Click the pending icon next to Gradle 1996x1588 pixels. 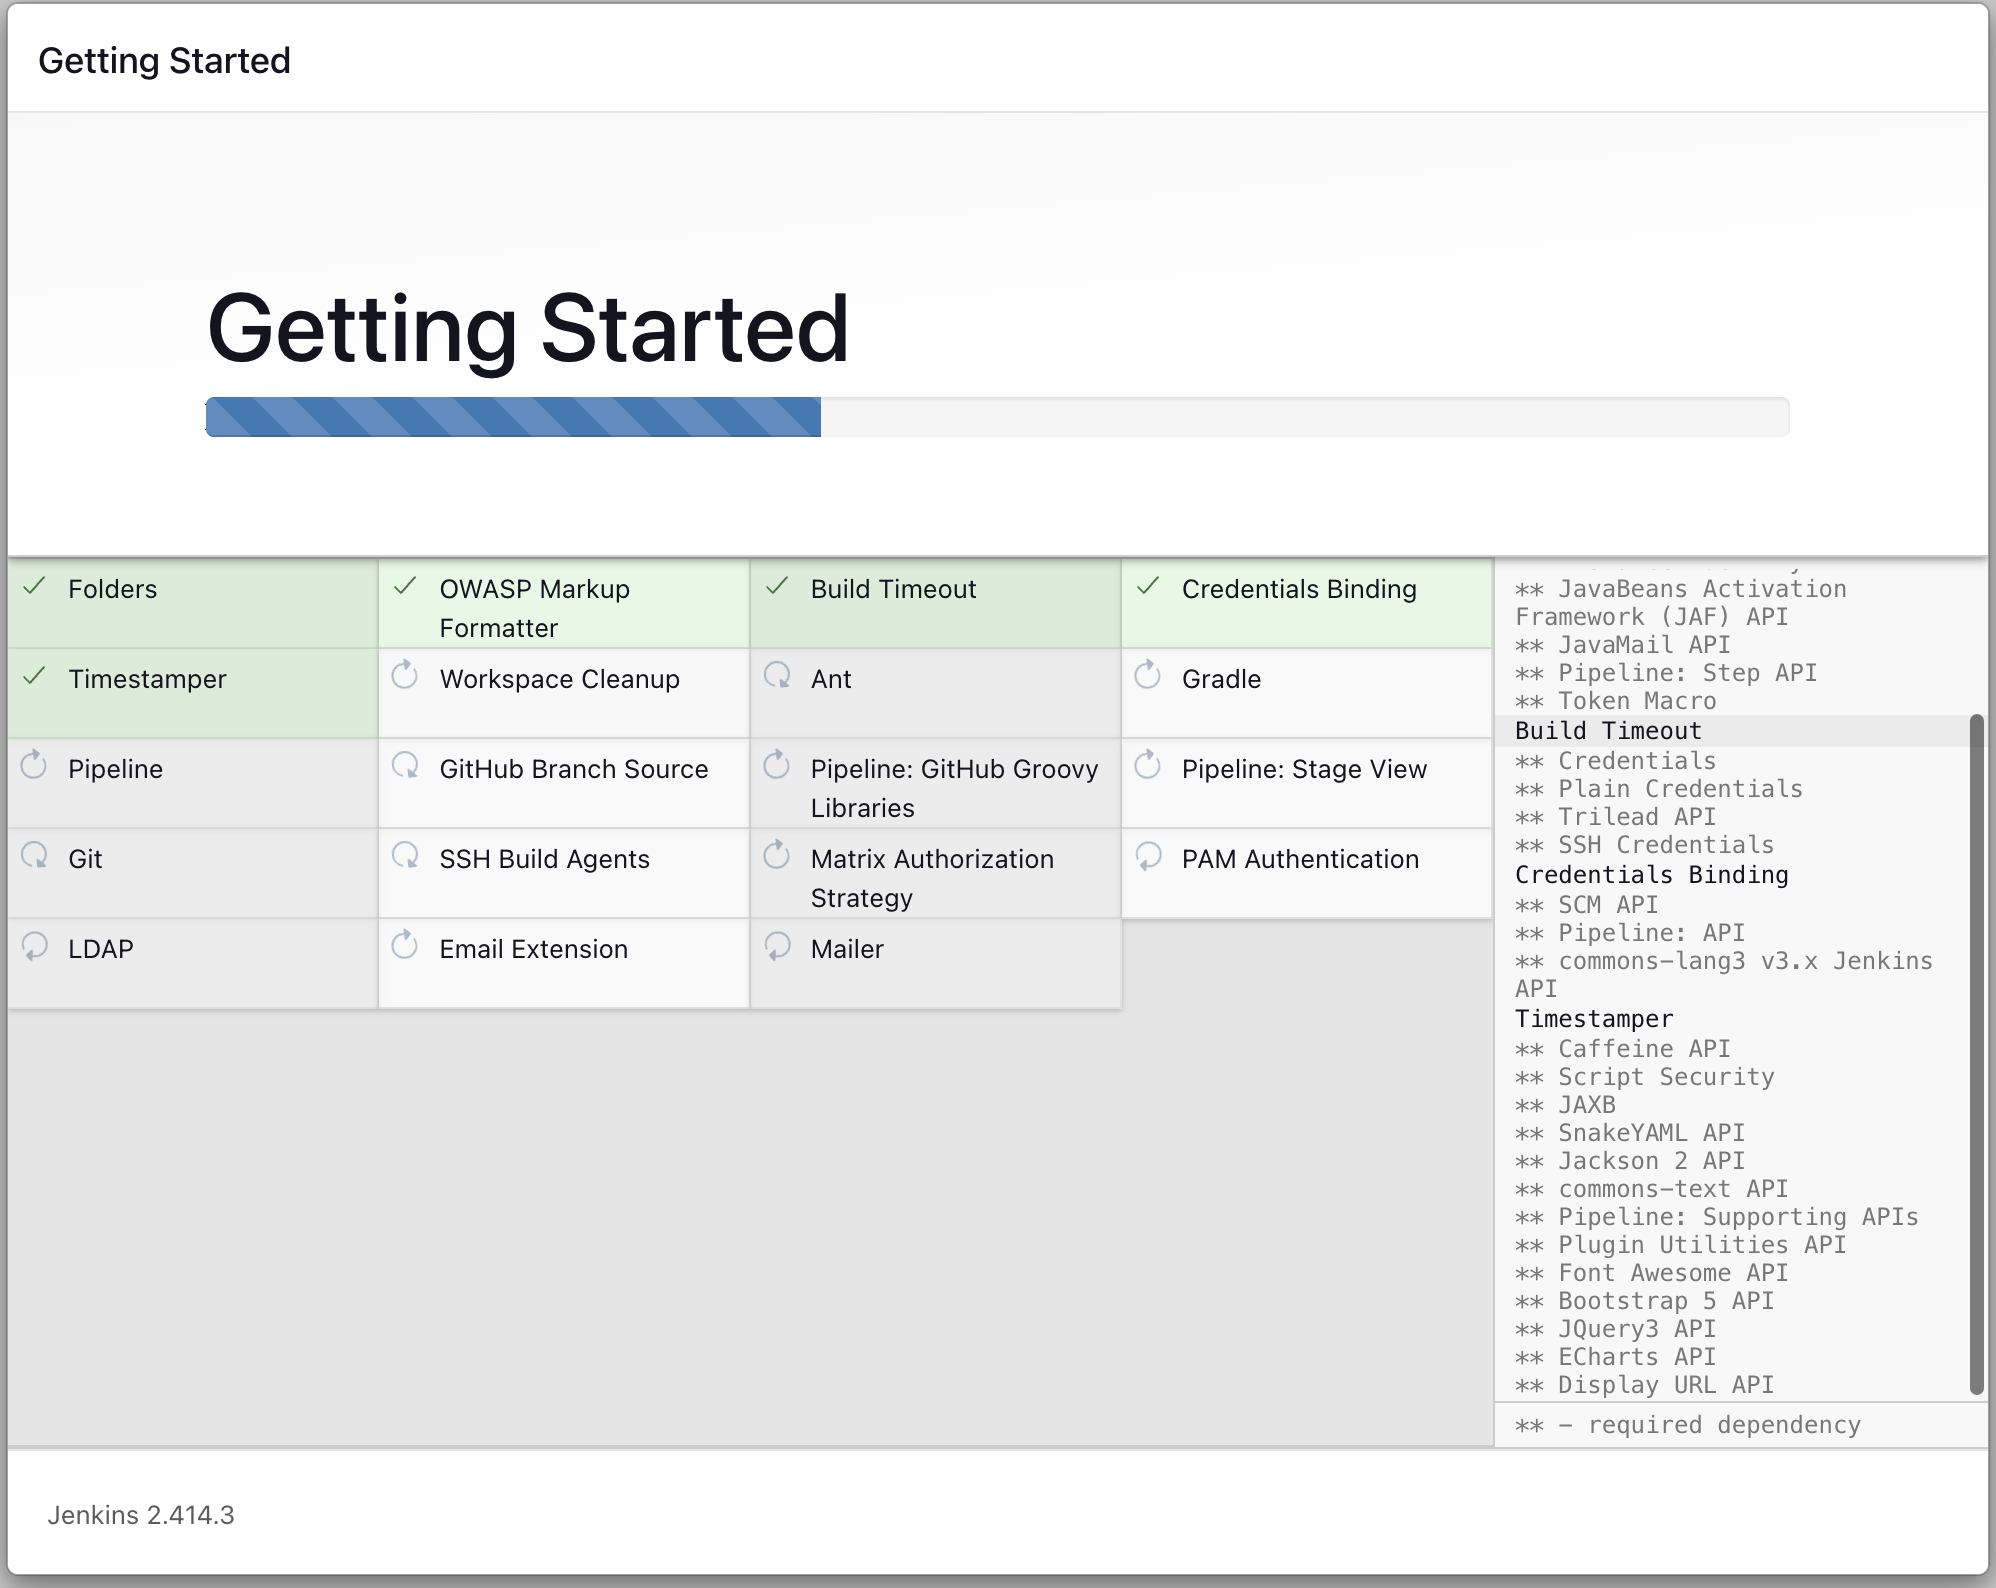point(1148,676)
